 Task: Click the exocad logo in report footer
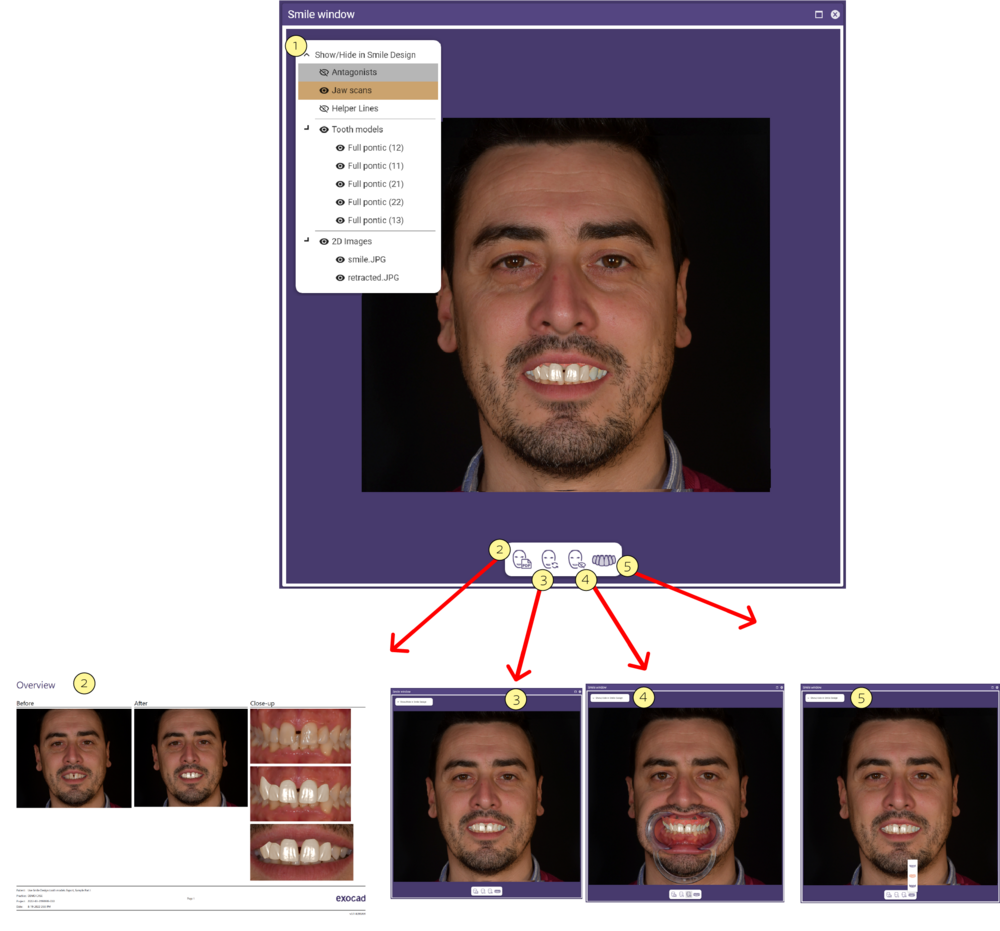[x=351, y=898]
